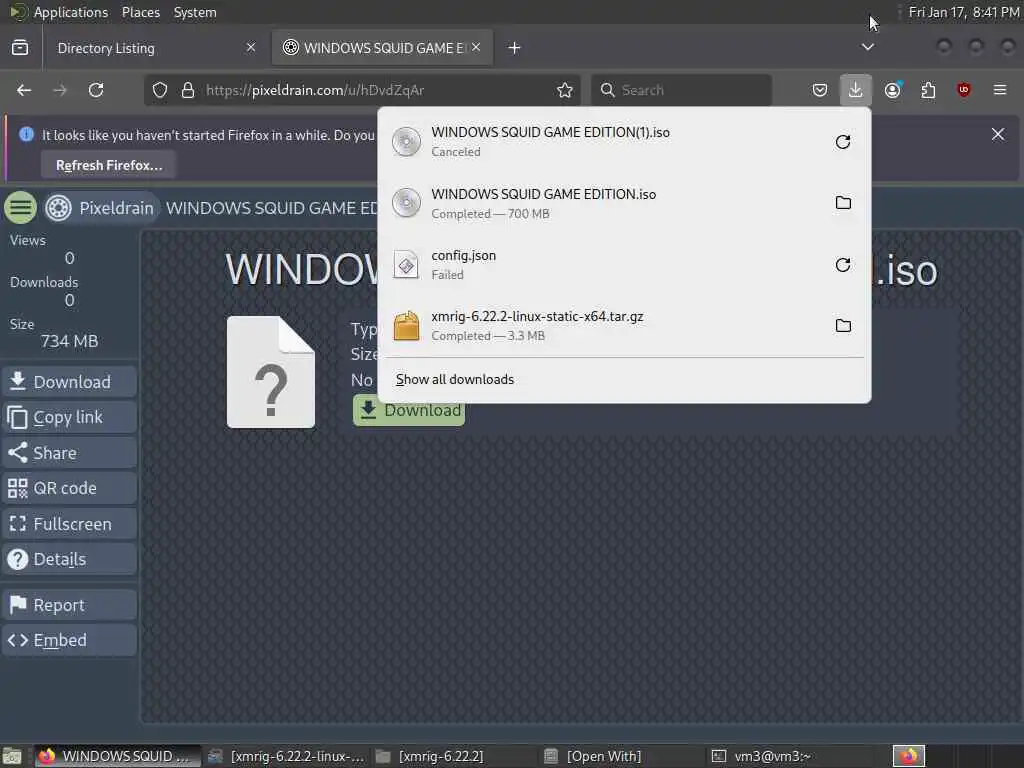Switch to WINDOWS SQUID taskbar window

pos(118,756)
